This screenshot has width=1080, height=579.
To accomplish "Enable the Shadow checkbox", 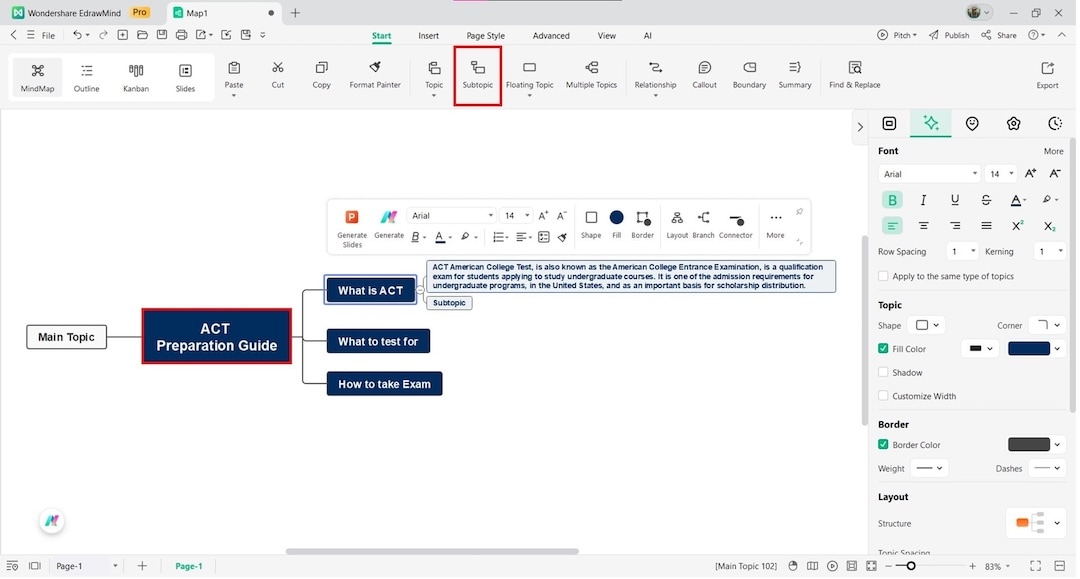I will coord(883,372).
